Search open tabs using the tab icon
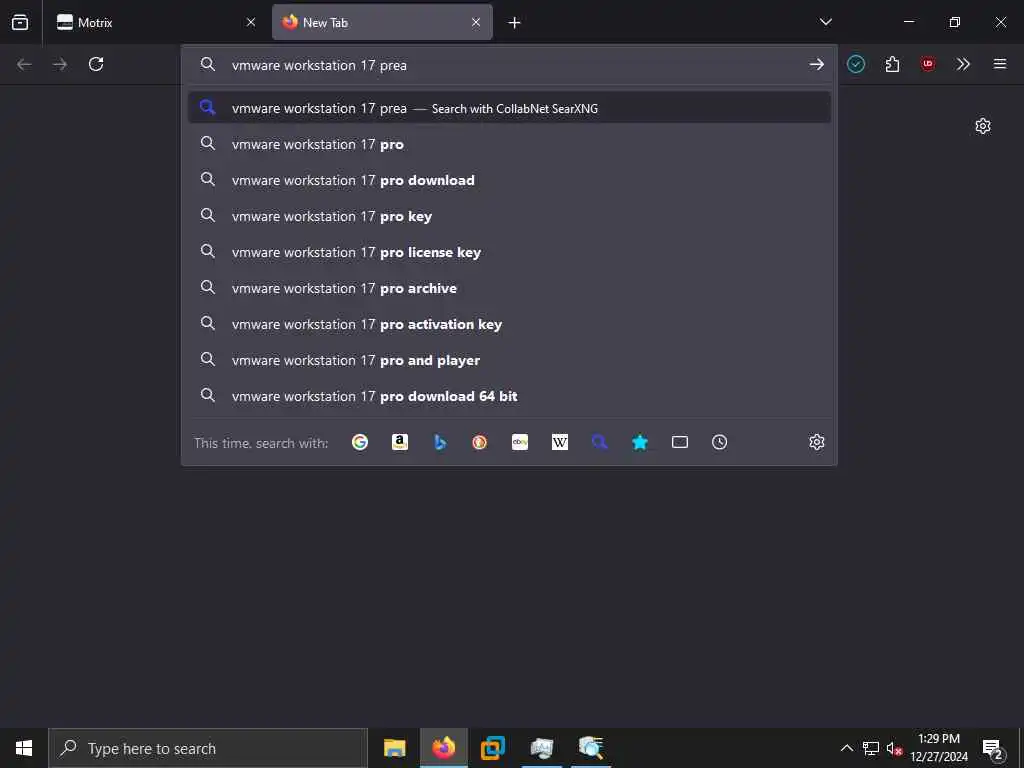The height and width of the screenshot is (768, 1024). (680, 442)
